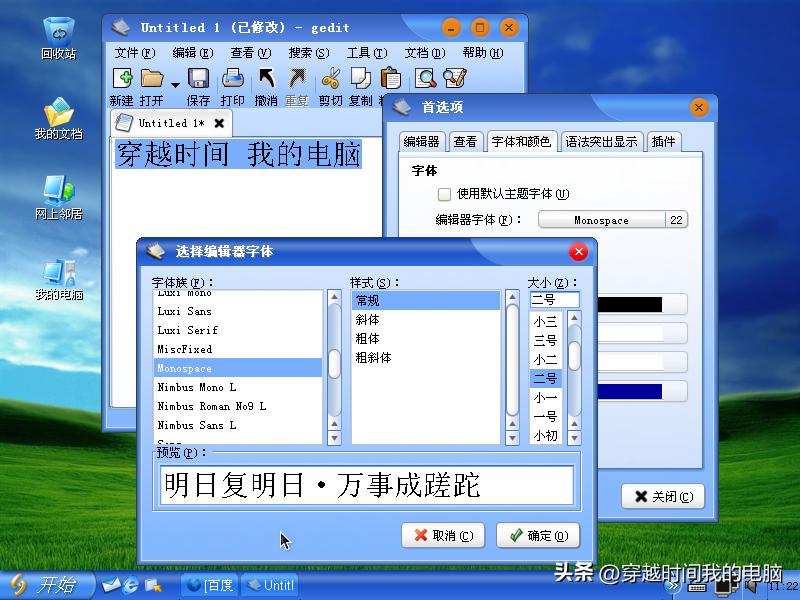Screen dimensions: 800x600
Task: Cut selected text with the 剪切 icon
Action: 330,78
